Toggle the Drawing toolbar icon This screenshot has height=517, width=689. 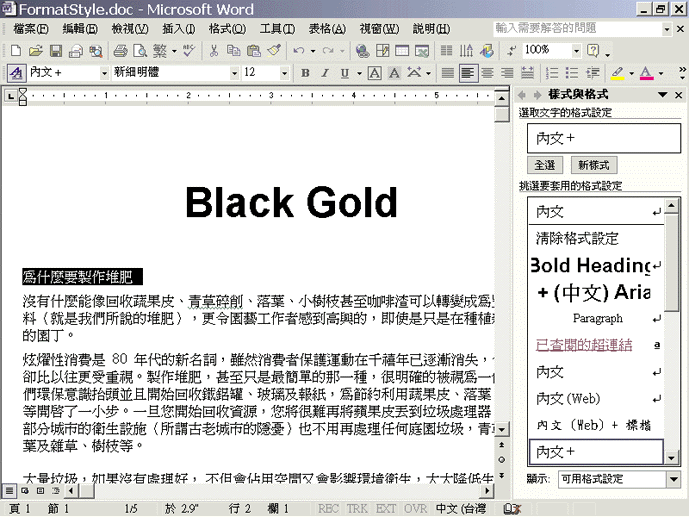click(x=486, y=51)
